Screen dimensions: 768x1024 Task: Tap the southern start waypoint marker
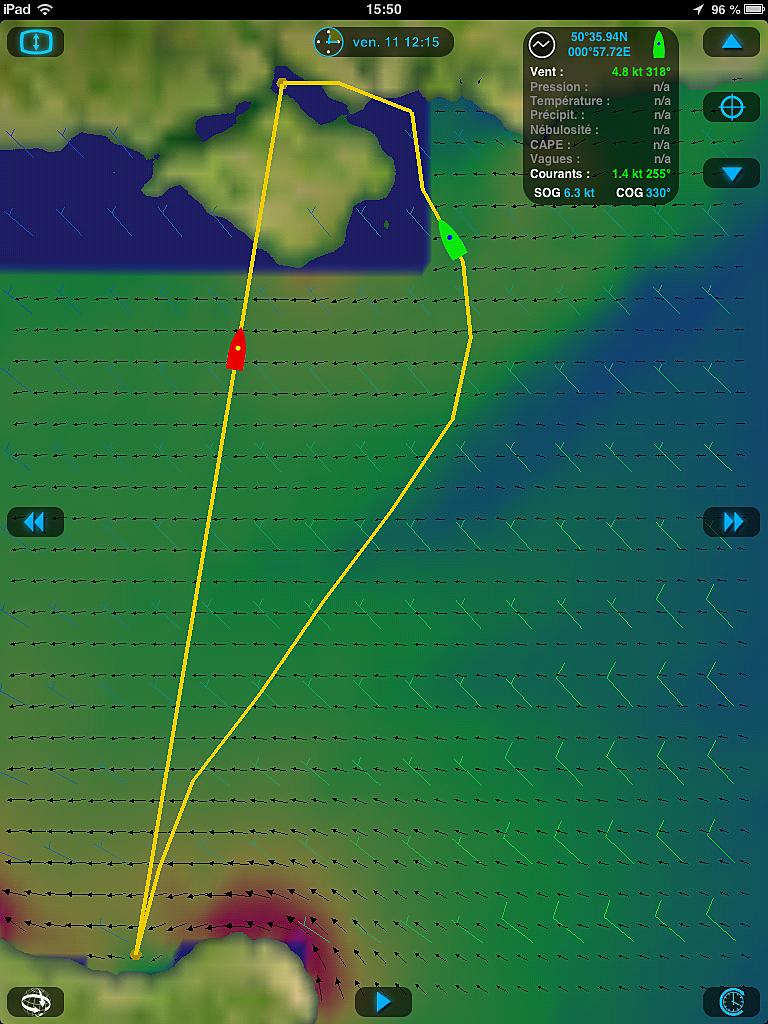click(136, 955)
